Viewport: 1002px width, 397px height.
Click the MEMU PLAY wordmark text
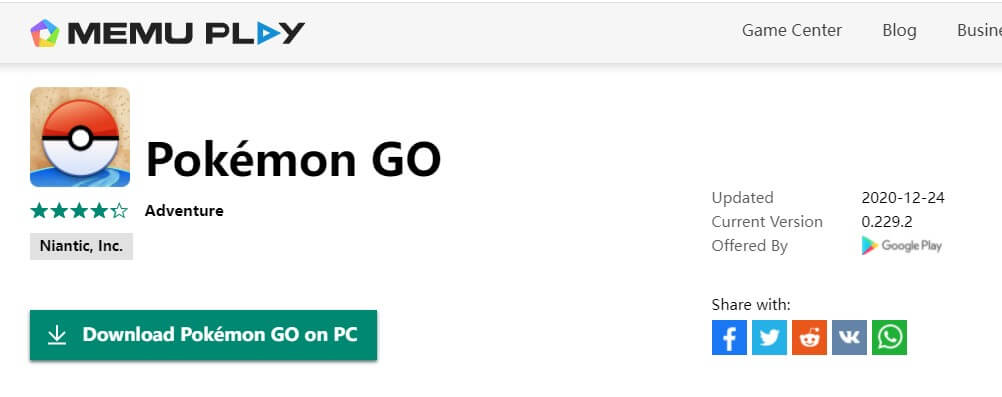click(x=186, y=33)
